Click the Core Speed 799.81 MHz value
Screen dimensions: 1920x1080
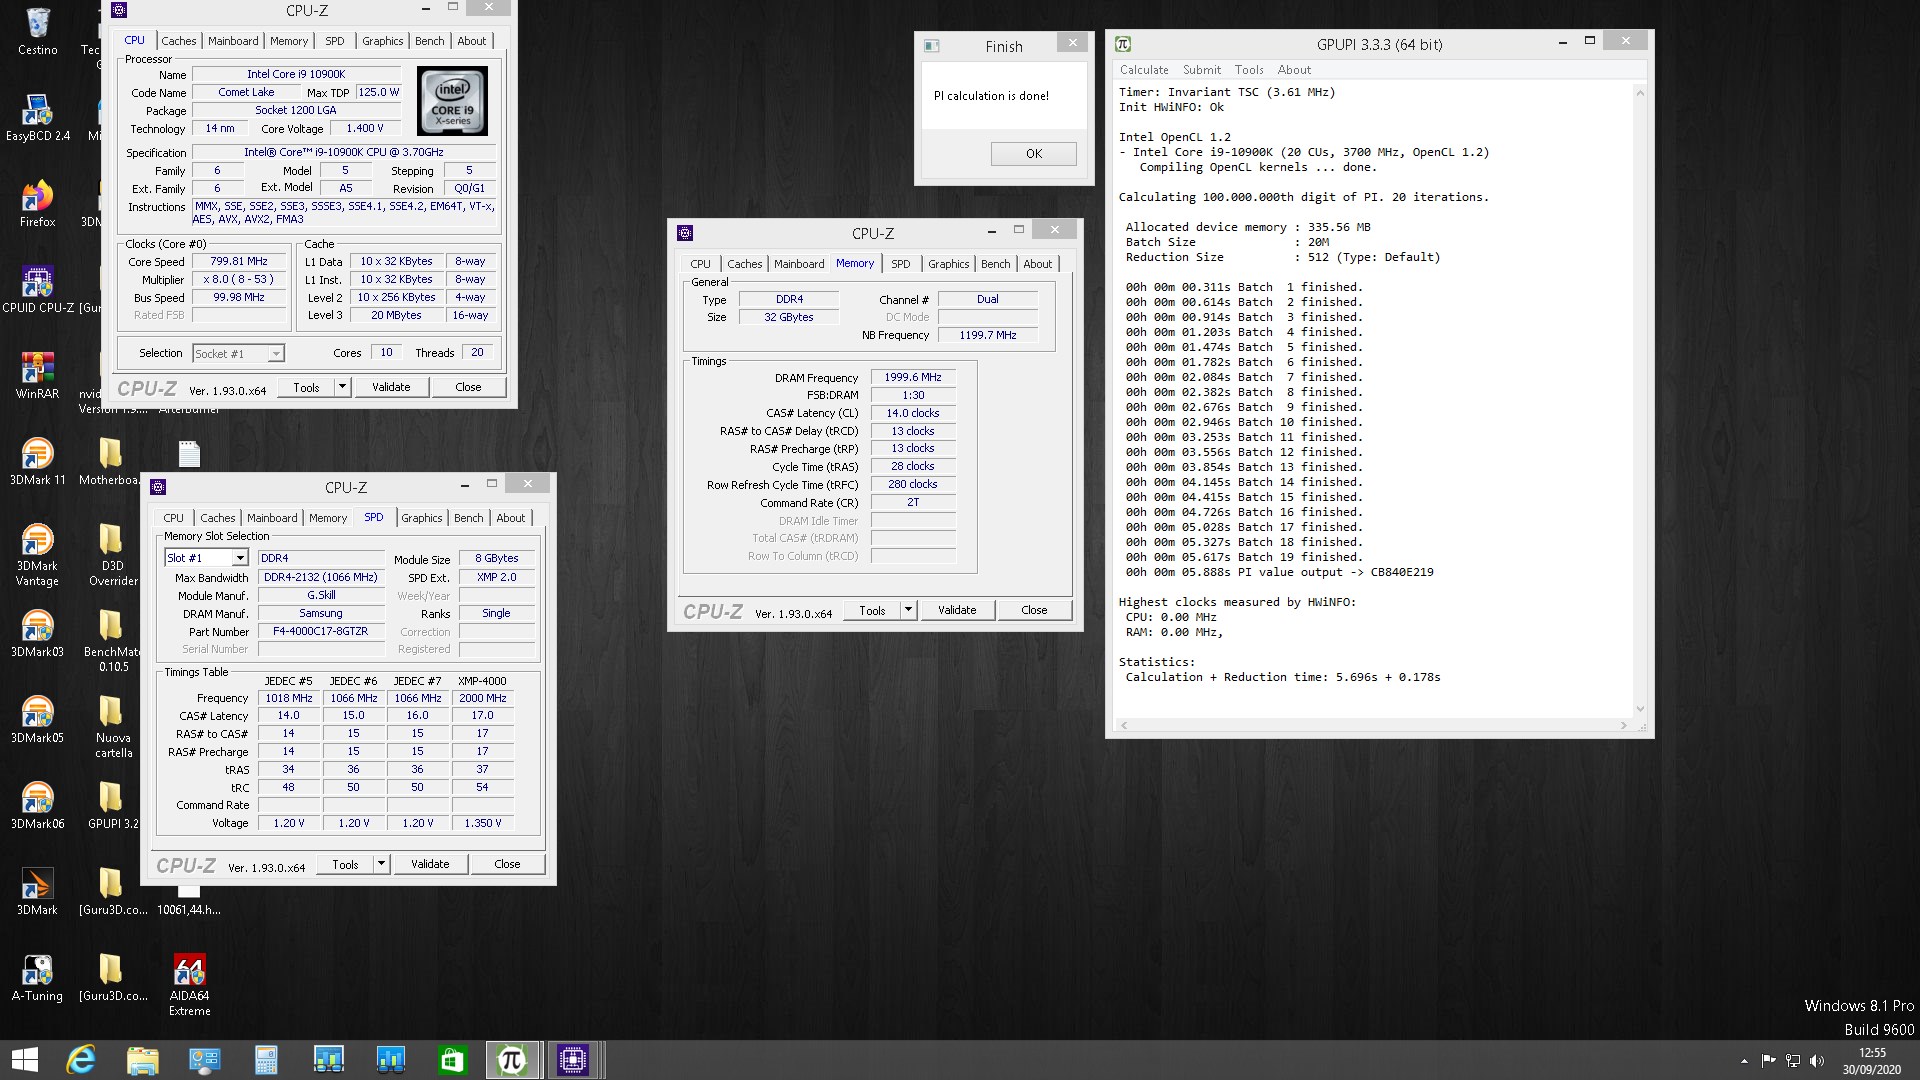(x=239, y=261)
